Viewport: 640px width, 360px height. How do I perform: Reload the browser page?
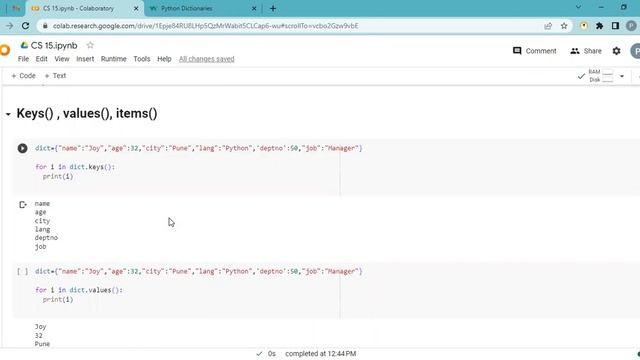[x=25, y=26]
